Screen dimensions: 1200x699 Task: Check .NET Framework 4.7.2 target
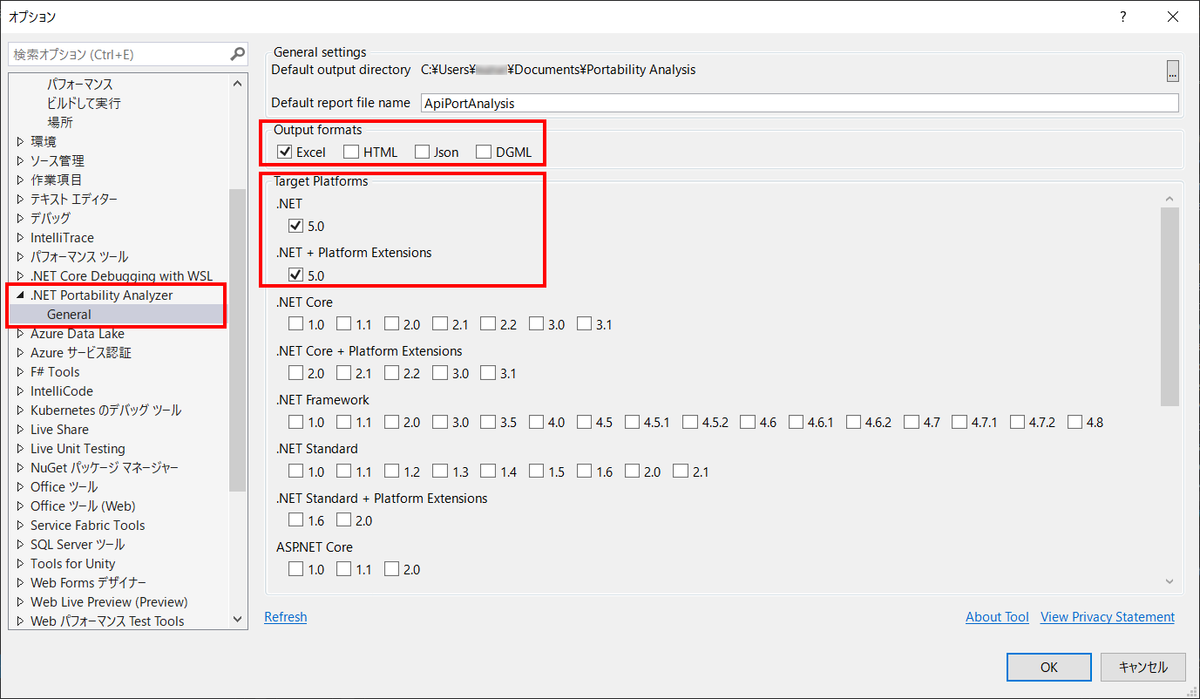(1017, 422)
